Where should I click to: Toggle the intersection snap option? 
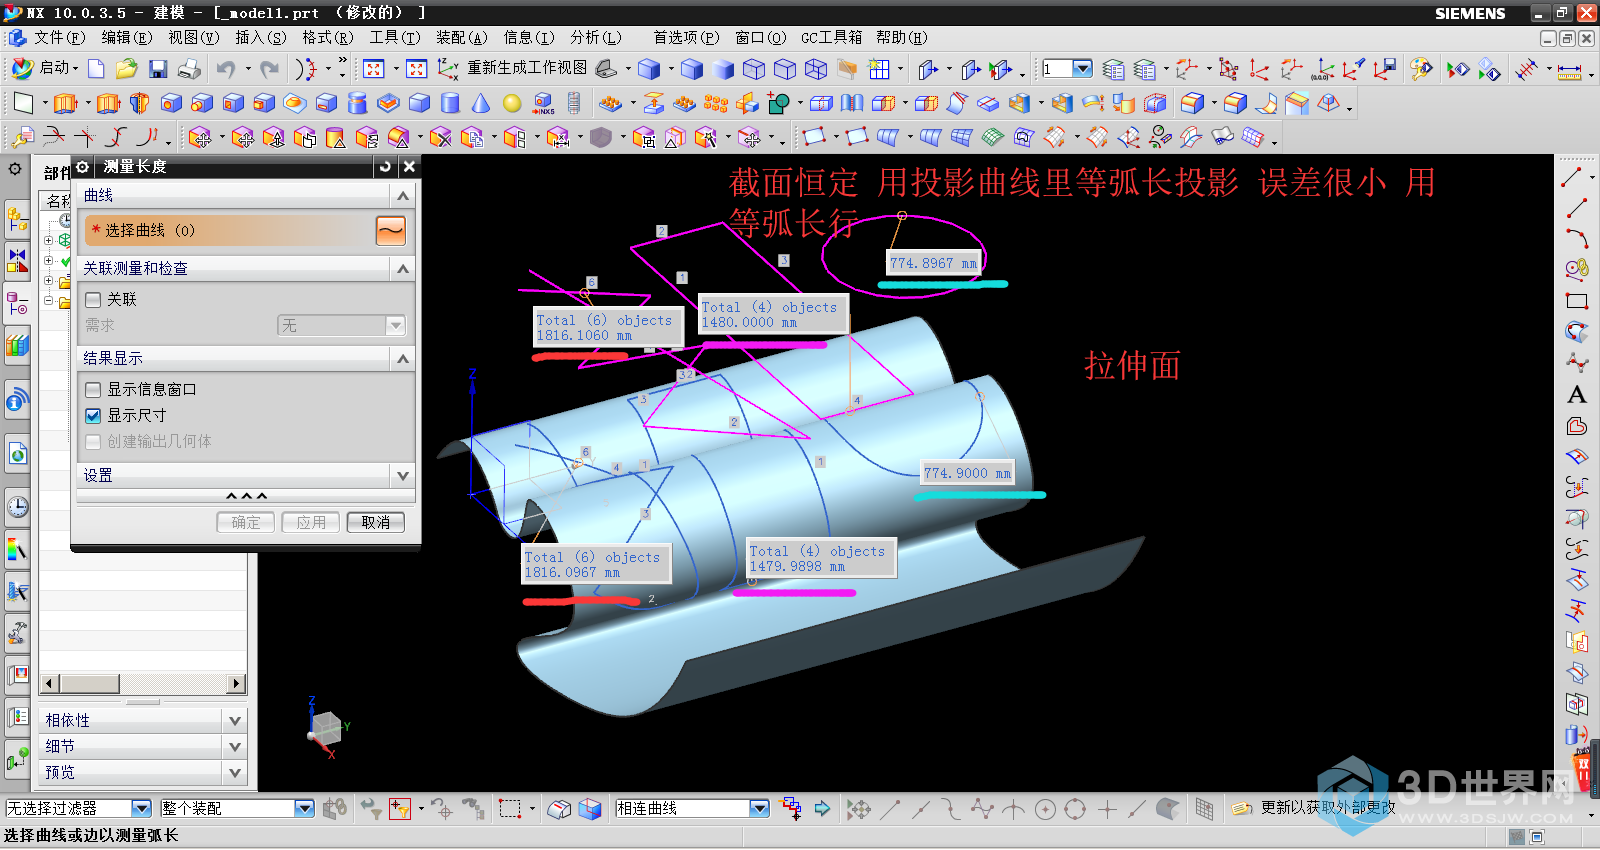point(1014,809)
